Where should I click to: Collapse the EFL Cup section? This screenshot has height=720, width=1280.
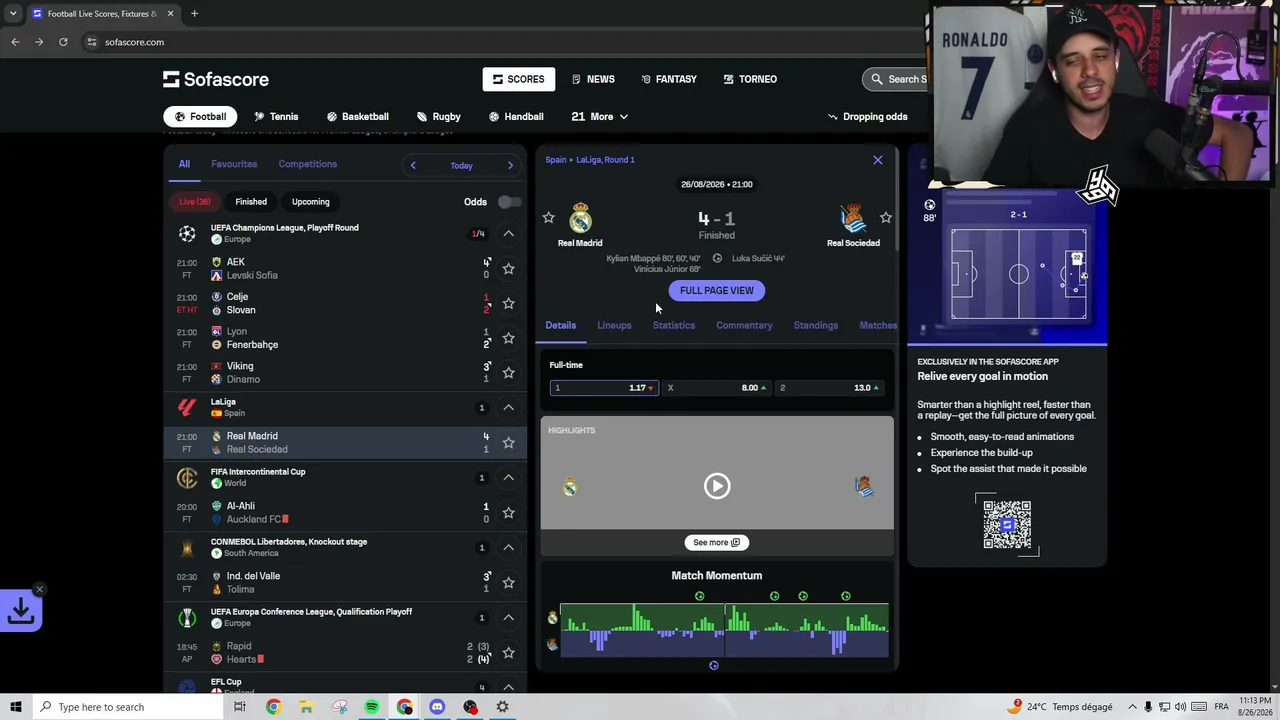[x=508, y=687]
